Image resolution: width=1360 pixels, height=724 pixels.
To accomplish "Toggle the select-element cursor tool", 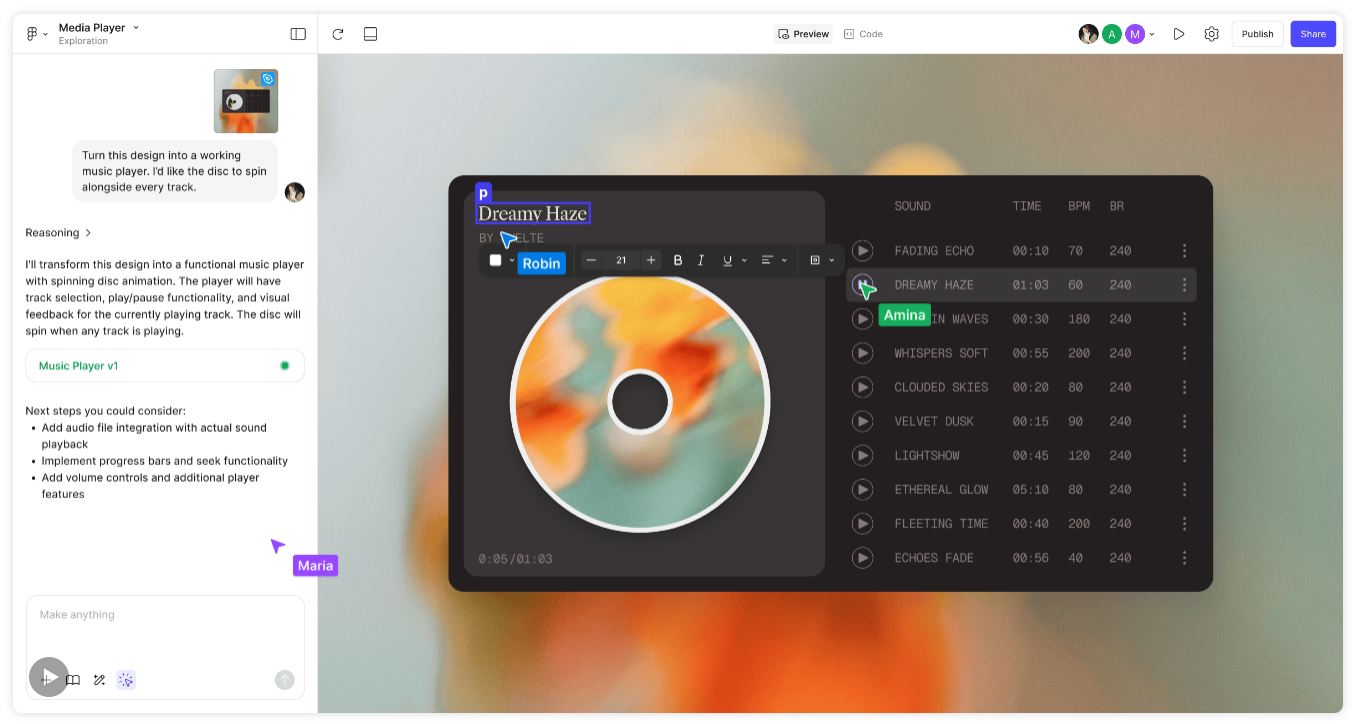I will pos(126,680).
